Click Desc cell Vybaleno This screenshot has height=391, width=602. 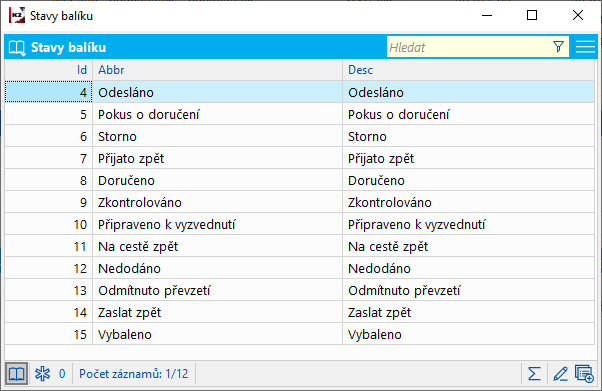click(x=468, y=334)
